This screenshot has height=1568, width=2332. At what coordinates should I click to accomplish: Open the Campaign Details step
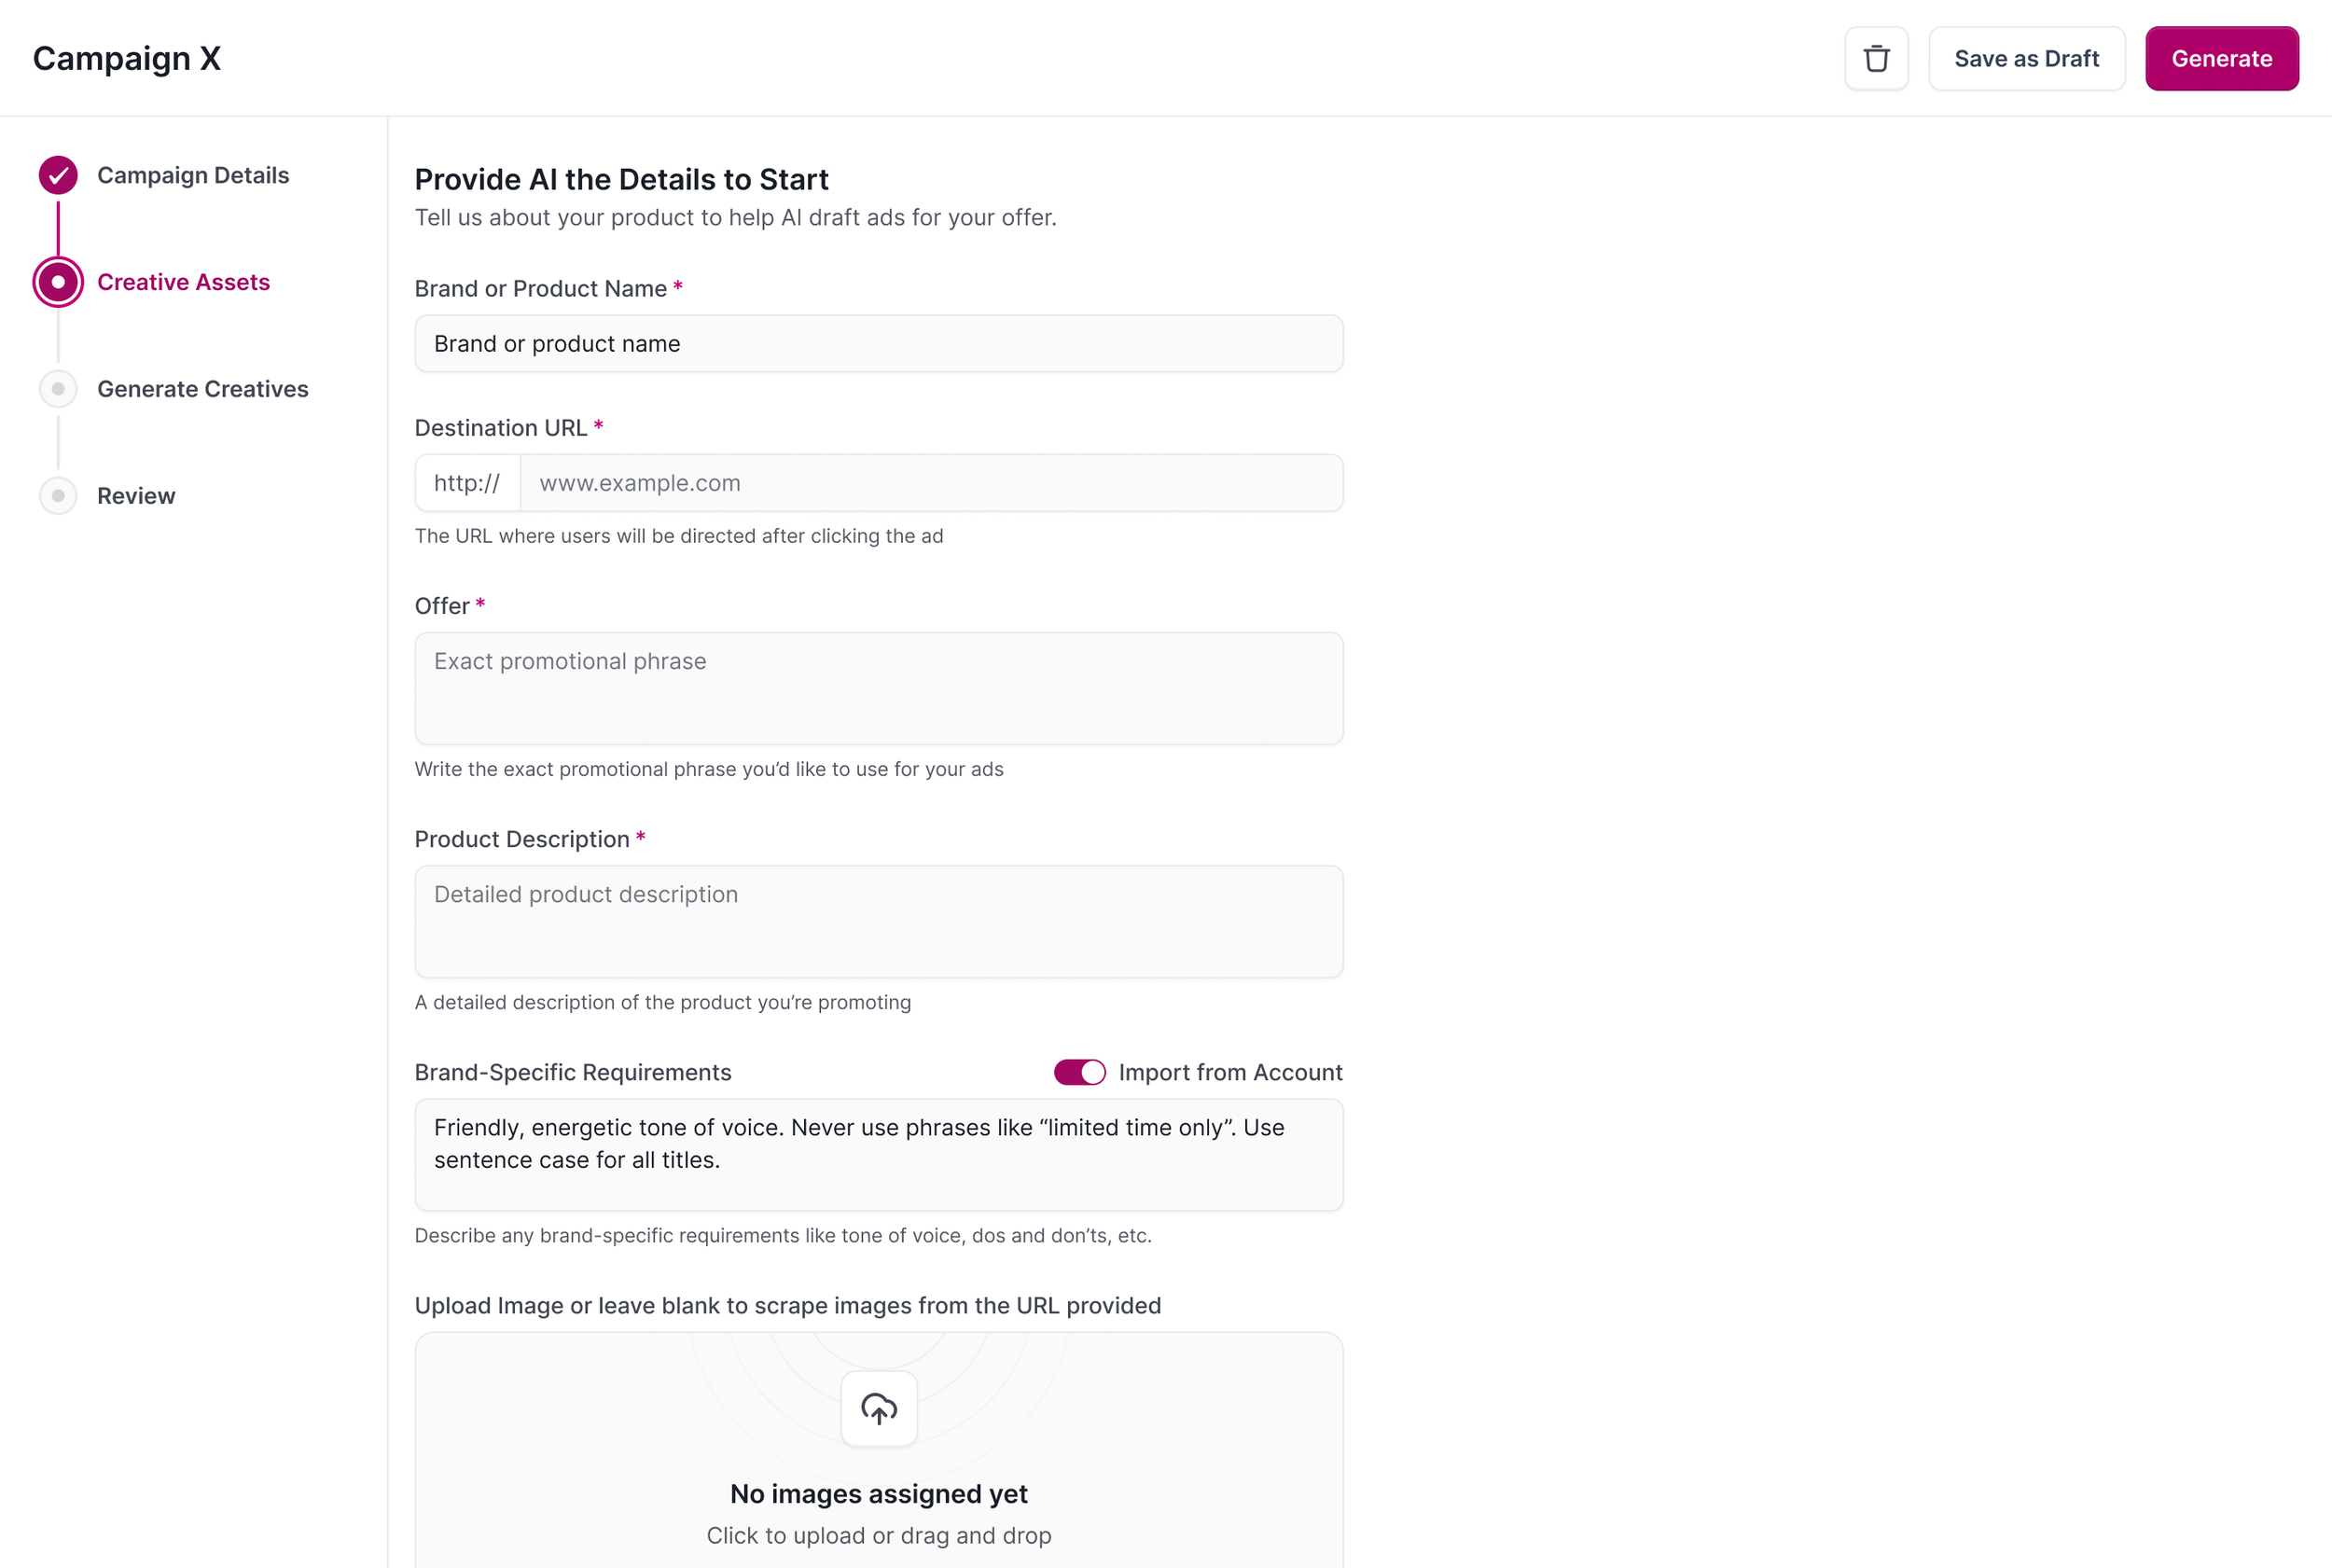pos(193,175)
